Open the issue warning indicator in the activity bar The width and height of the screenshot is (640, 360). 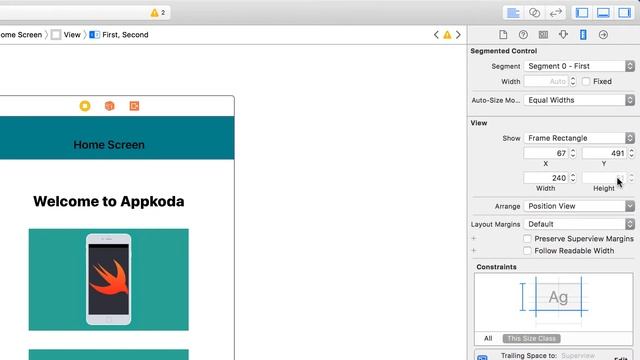[x=158, y=13]
